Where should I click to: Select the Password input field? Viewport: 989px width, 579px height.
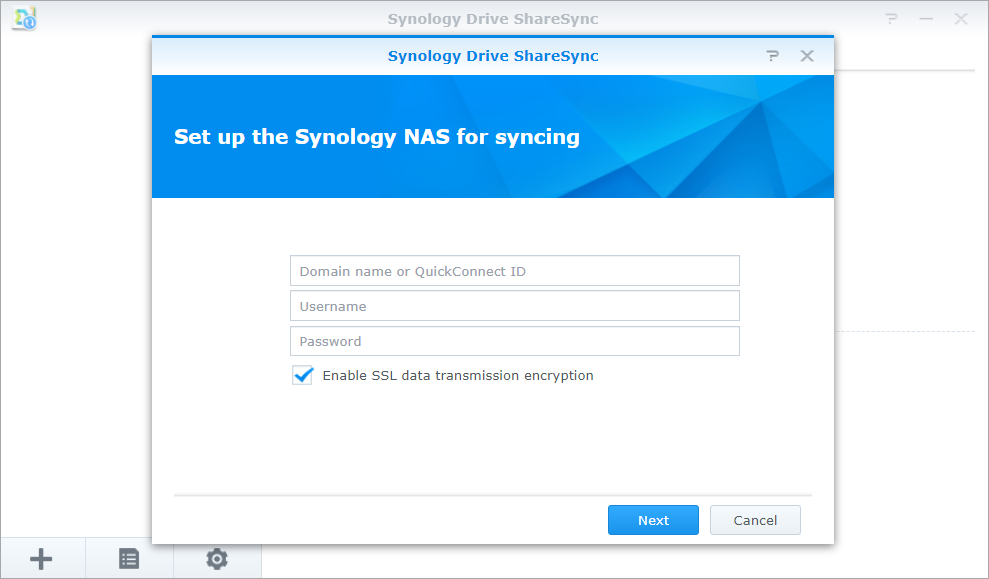click(514, 341)
